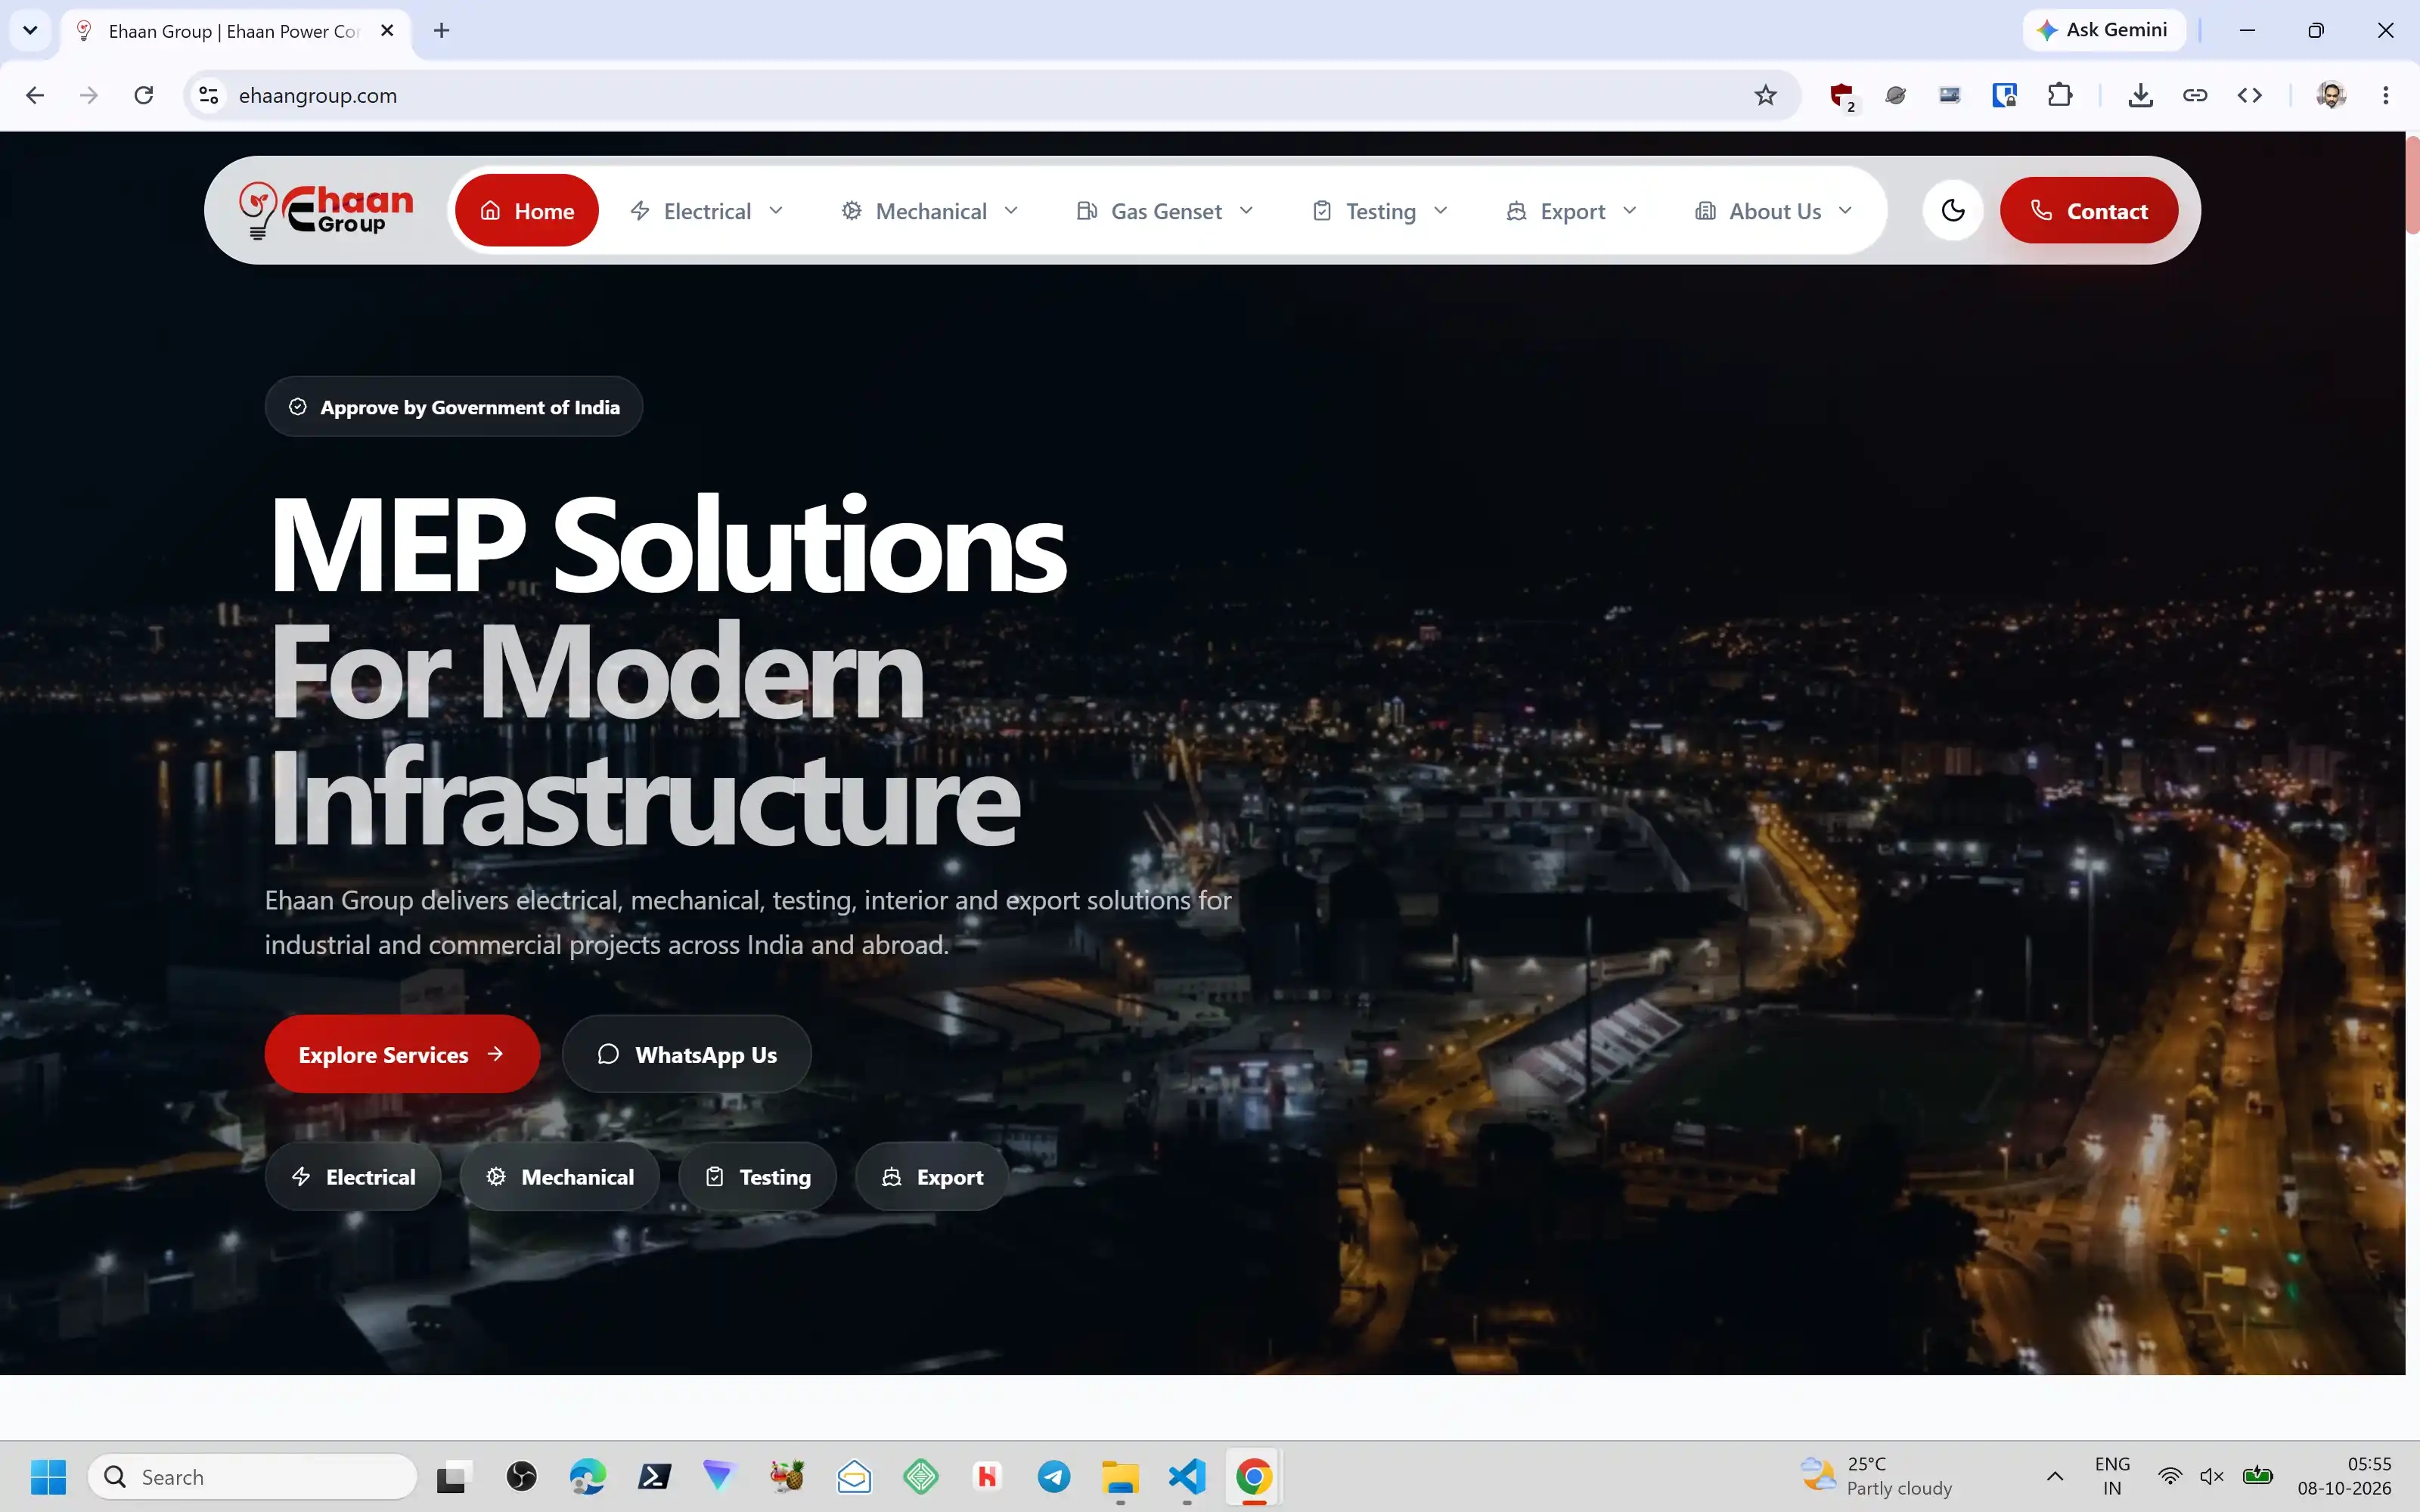Click the link chain toolbar icon
Viewport: 2420px width, 1512px height.
2195,95
